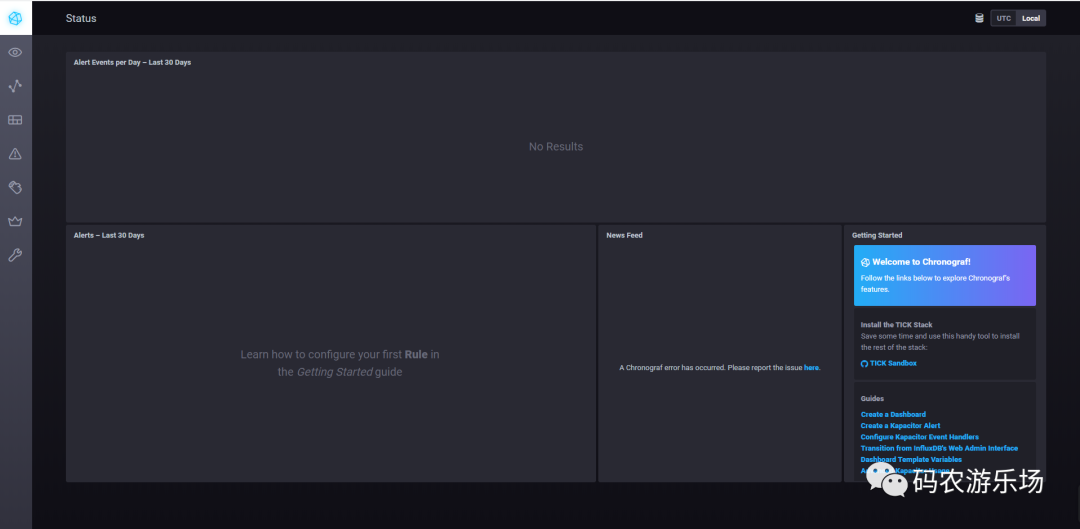
Task: Open Data Explorer graph icon
Action: point(15,86)
